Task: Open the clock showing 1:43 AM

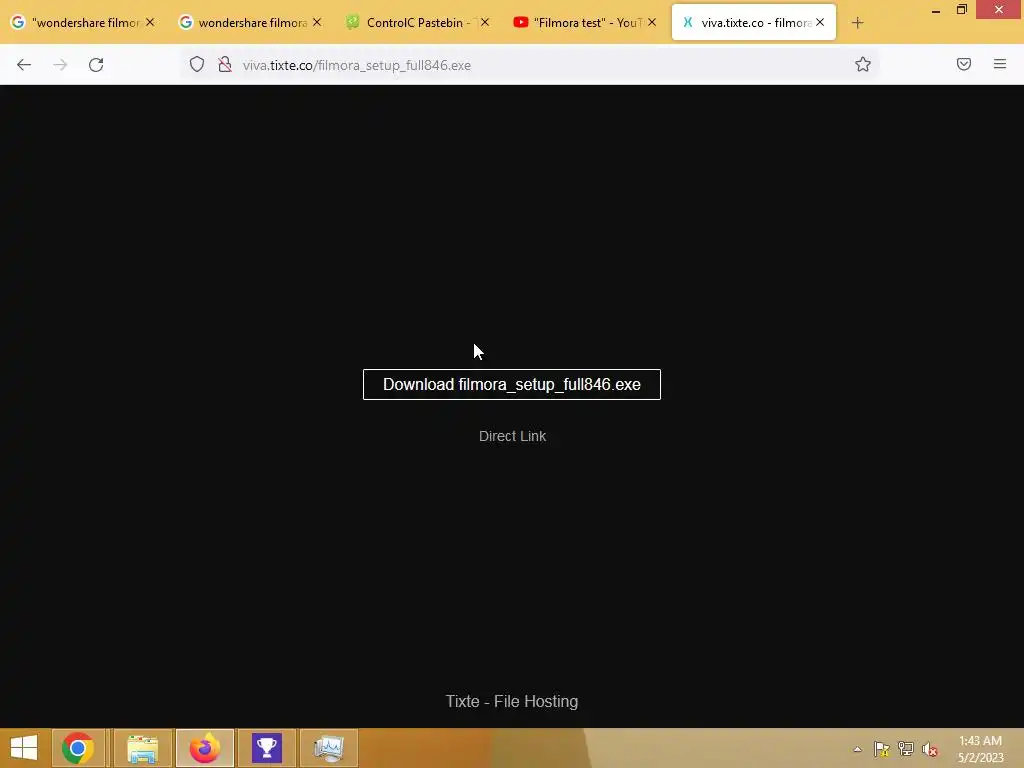Action: pos(980,749)
